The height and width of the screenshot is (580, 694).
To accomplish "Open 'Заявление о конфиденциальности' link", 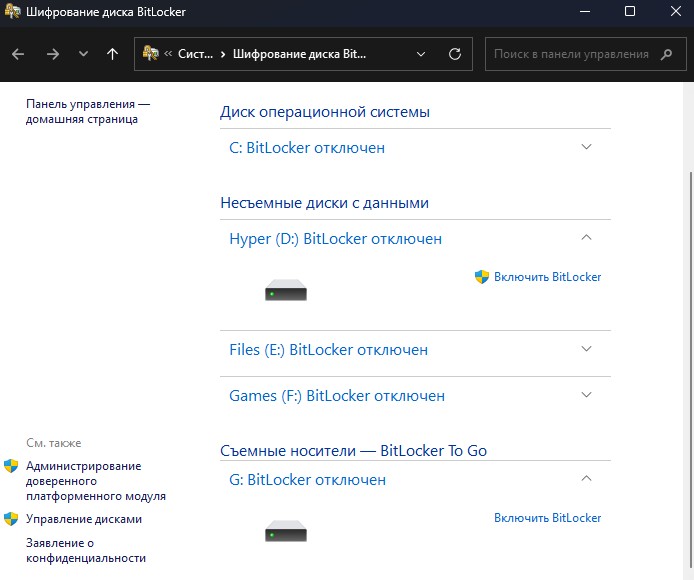I will 86,550.
